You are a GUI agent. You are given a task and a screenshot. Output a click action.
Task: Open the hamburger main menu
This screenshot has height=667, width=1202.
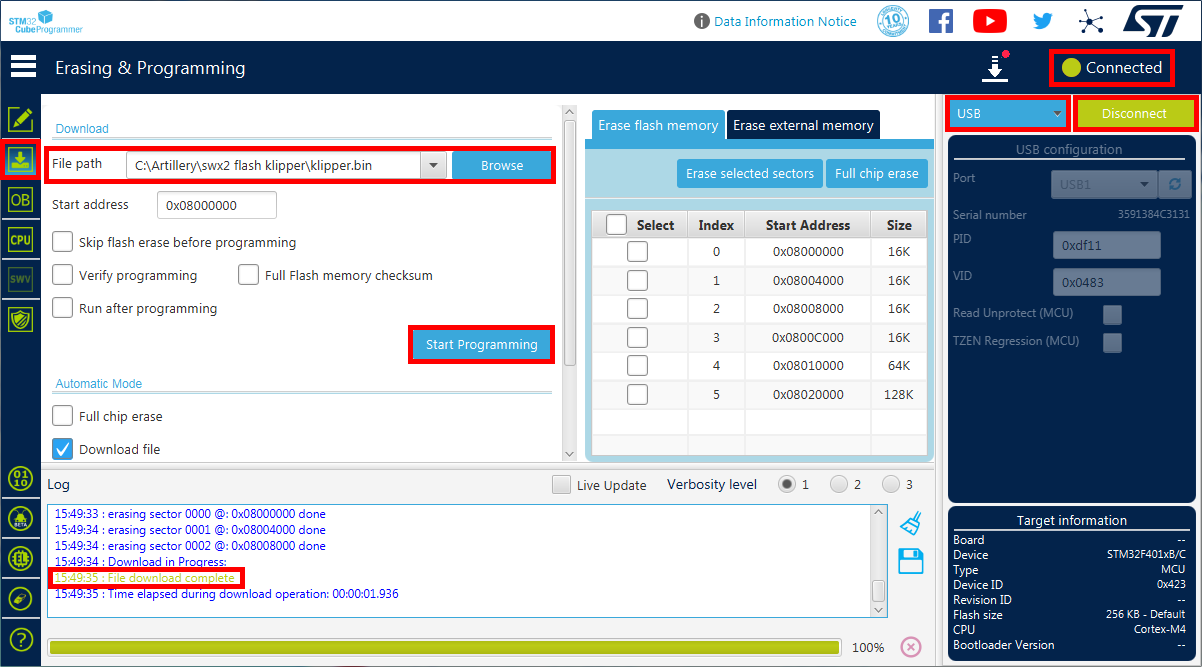[x=22, y=67]
